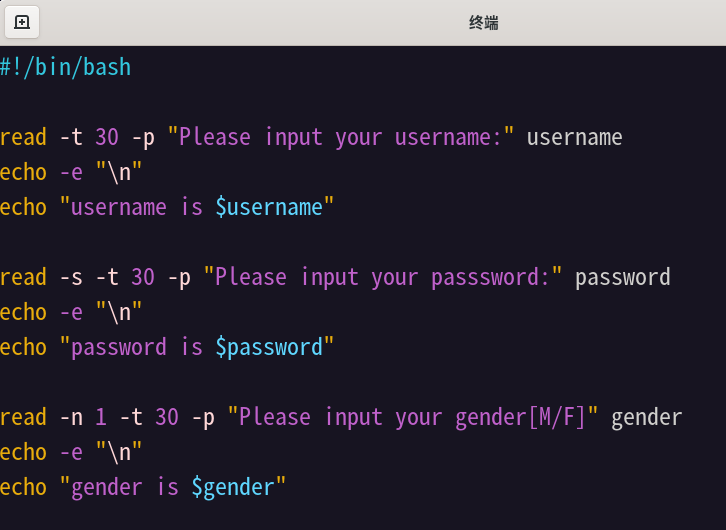Select the password variable name after prompt

(x=623, y=277)
